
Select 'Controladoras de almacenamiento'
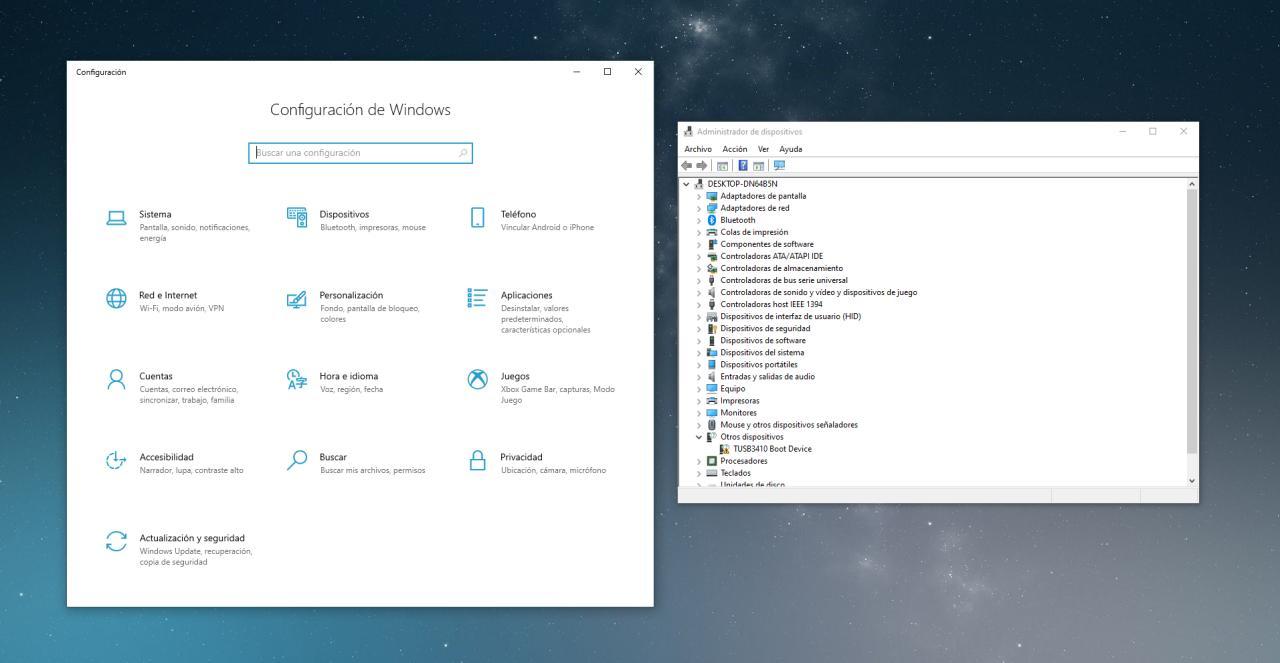(782, 268)
